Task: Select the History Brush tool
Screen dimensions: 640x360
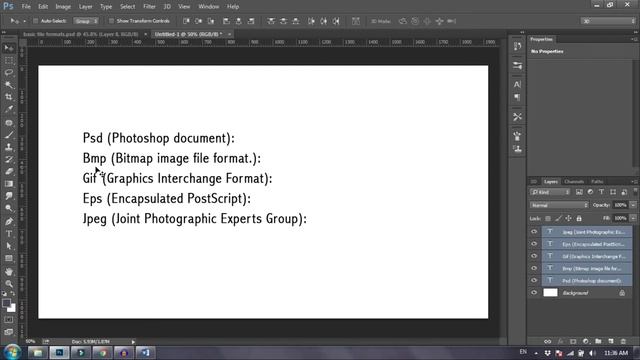Action: [x=9, y=159]
